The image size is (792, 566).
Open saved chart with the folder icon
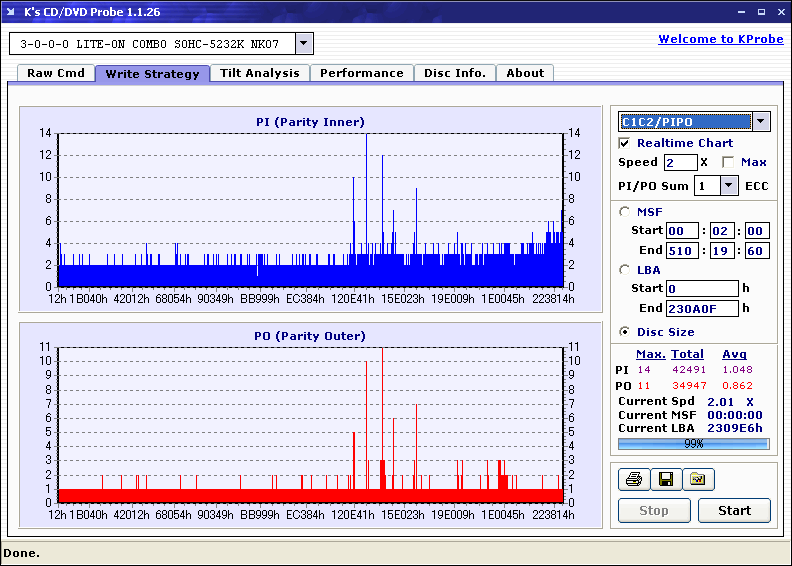698,480
